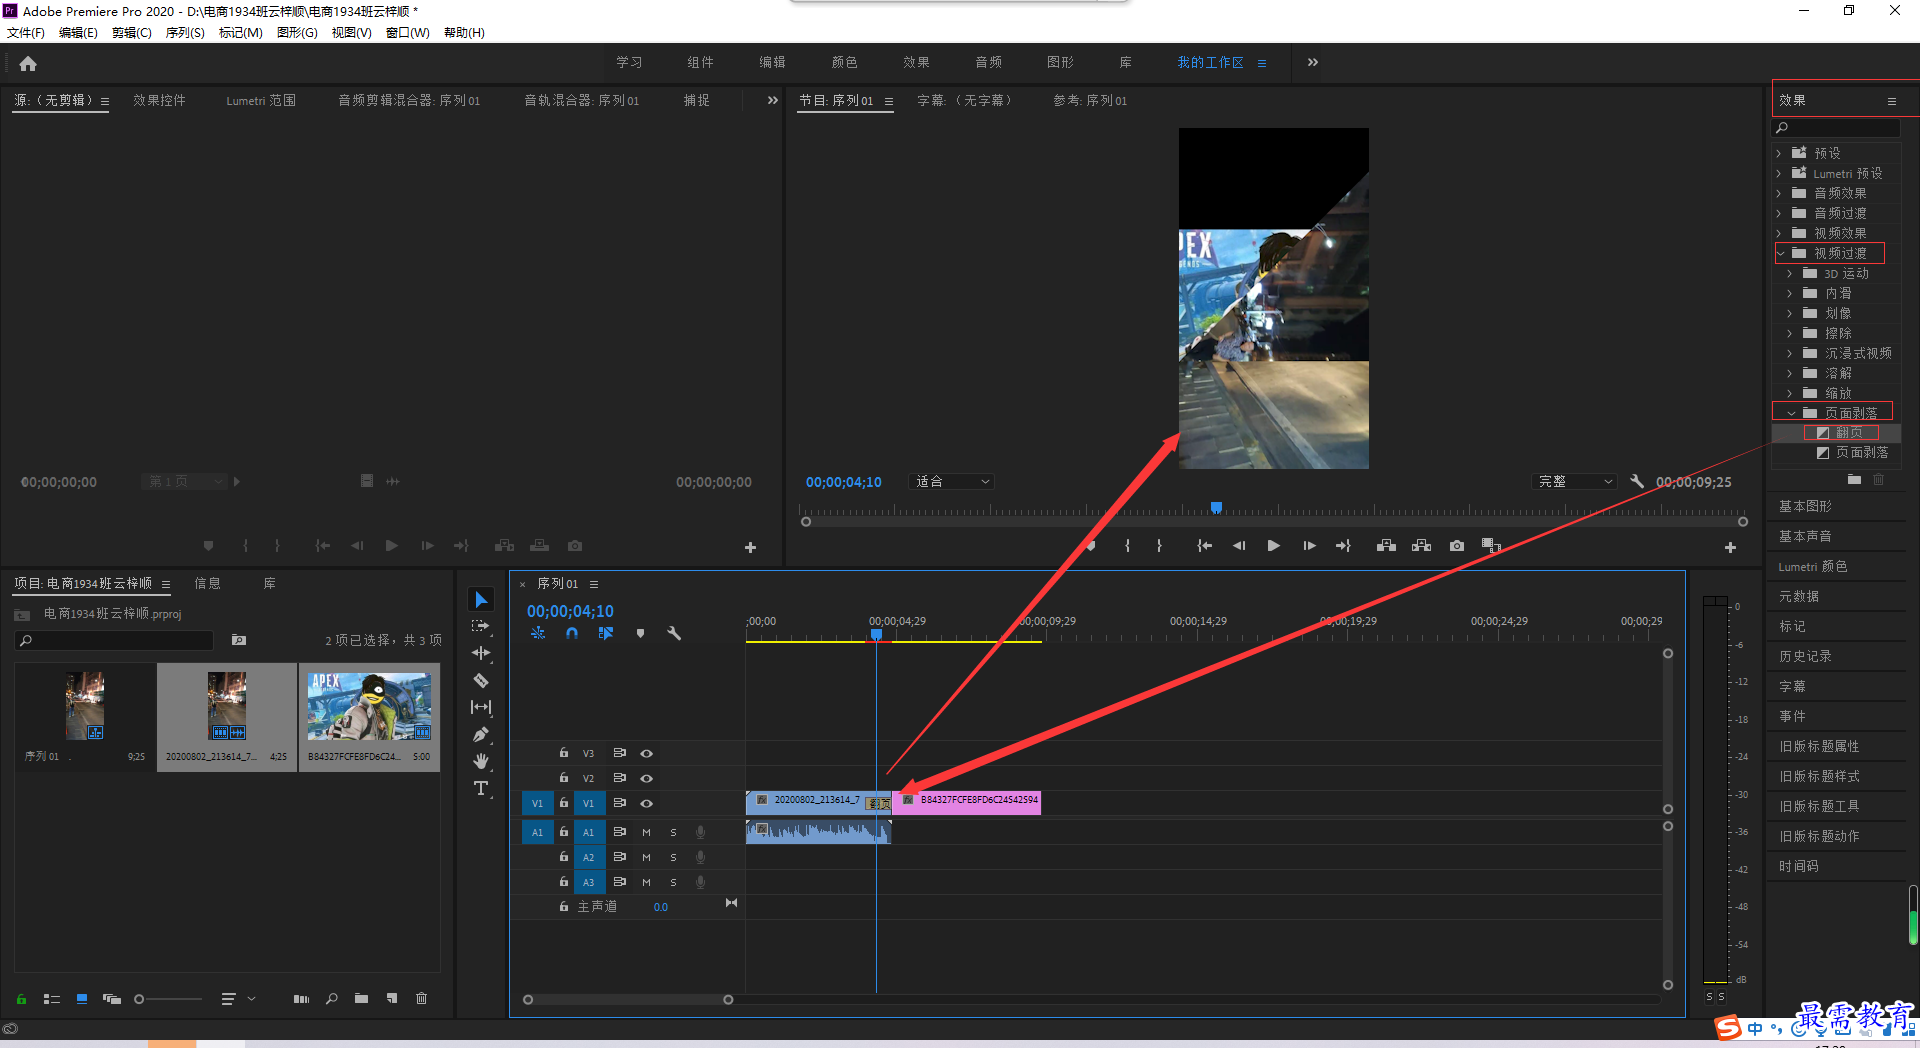Play the program monitor
The width and height of the screenshot is (1920, 1048).
[1273, 546]
